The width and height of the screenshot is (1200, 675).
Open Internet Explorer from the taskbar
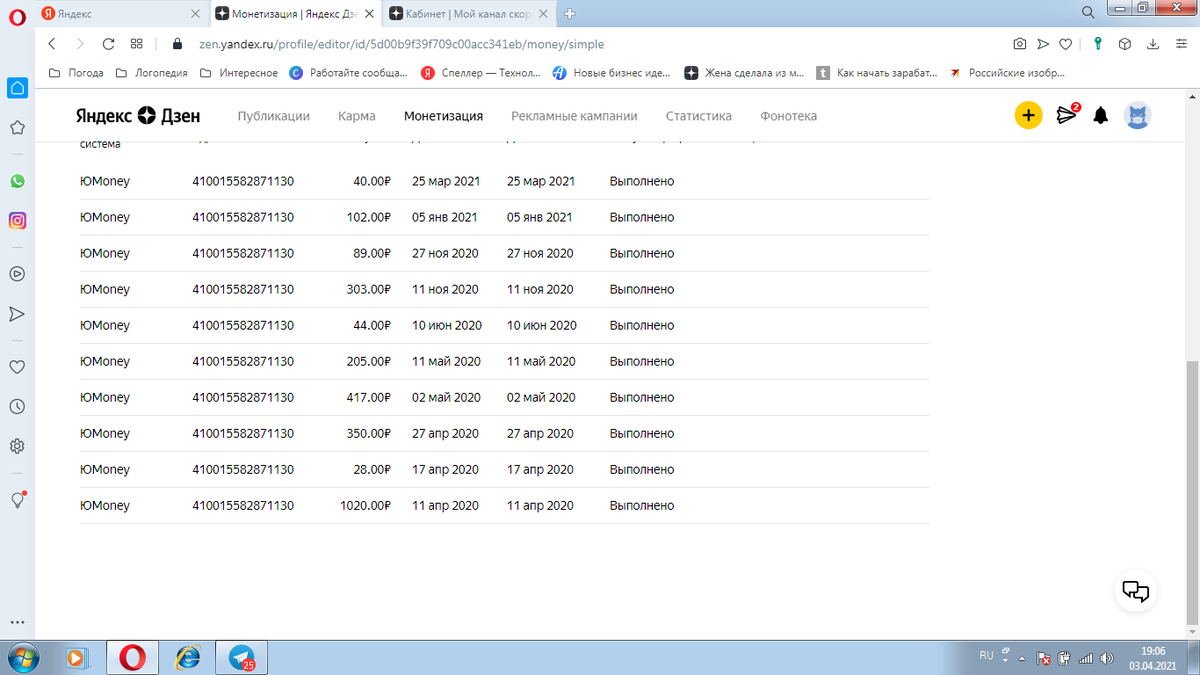point(187,658)
